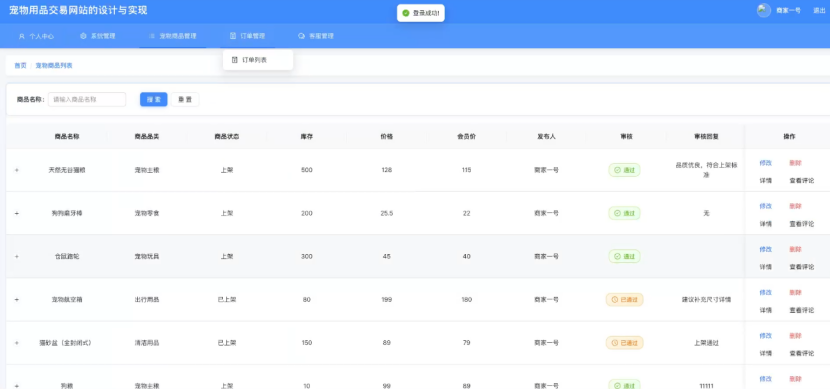Expand the 狗粮 row with plus

click(x=17, y=386)
